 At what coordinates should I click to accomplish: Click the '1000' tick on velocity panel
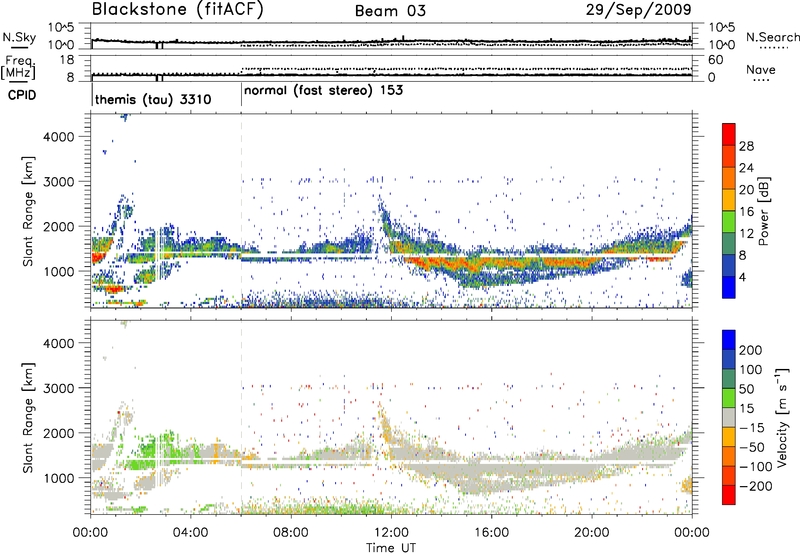(x=59, y=478)
